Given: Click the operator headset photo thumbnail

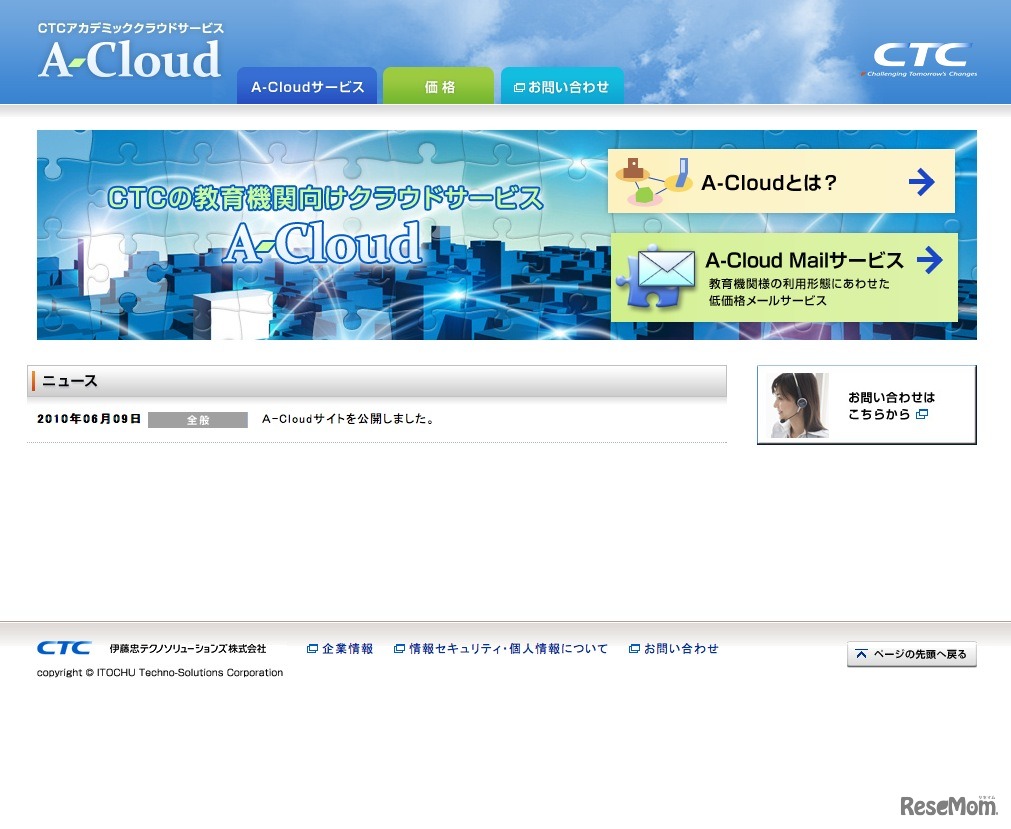Looking at the screenshot, I should point(797,404).
